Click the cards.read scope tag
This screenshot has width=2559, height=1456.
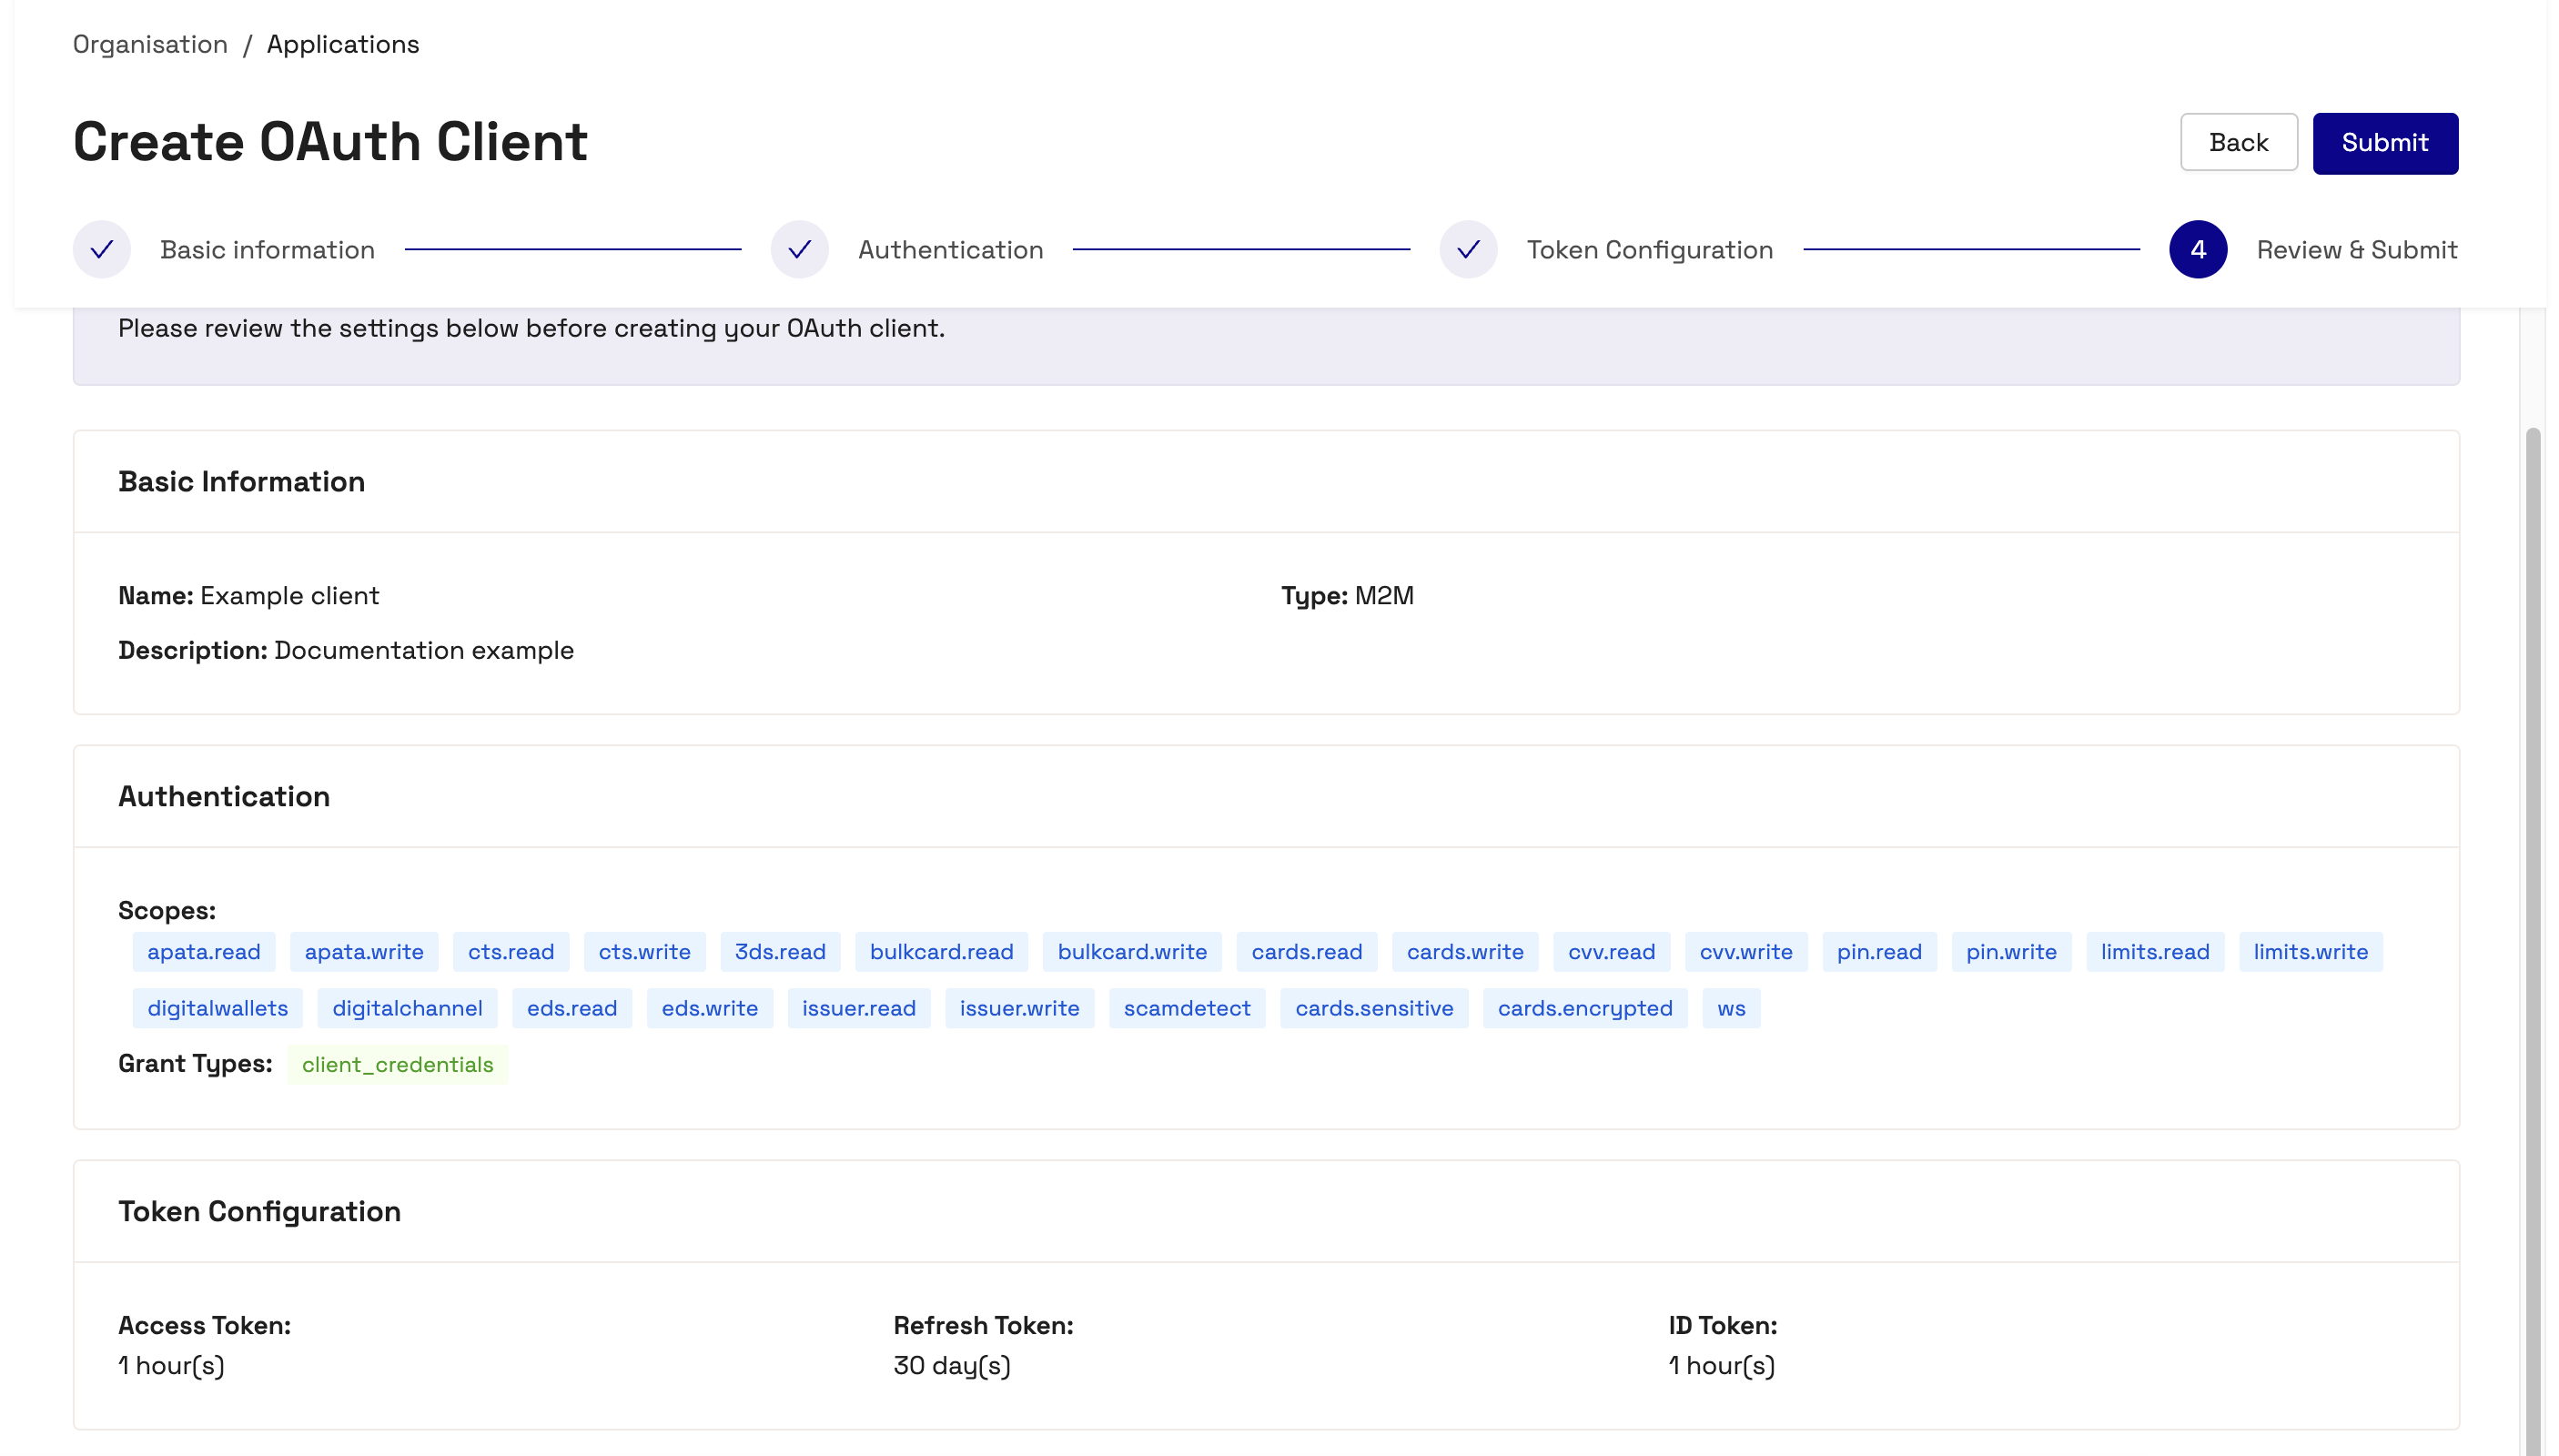pos(1306,951)
